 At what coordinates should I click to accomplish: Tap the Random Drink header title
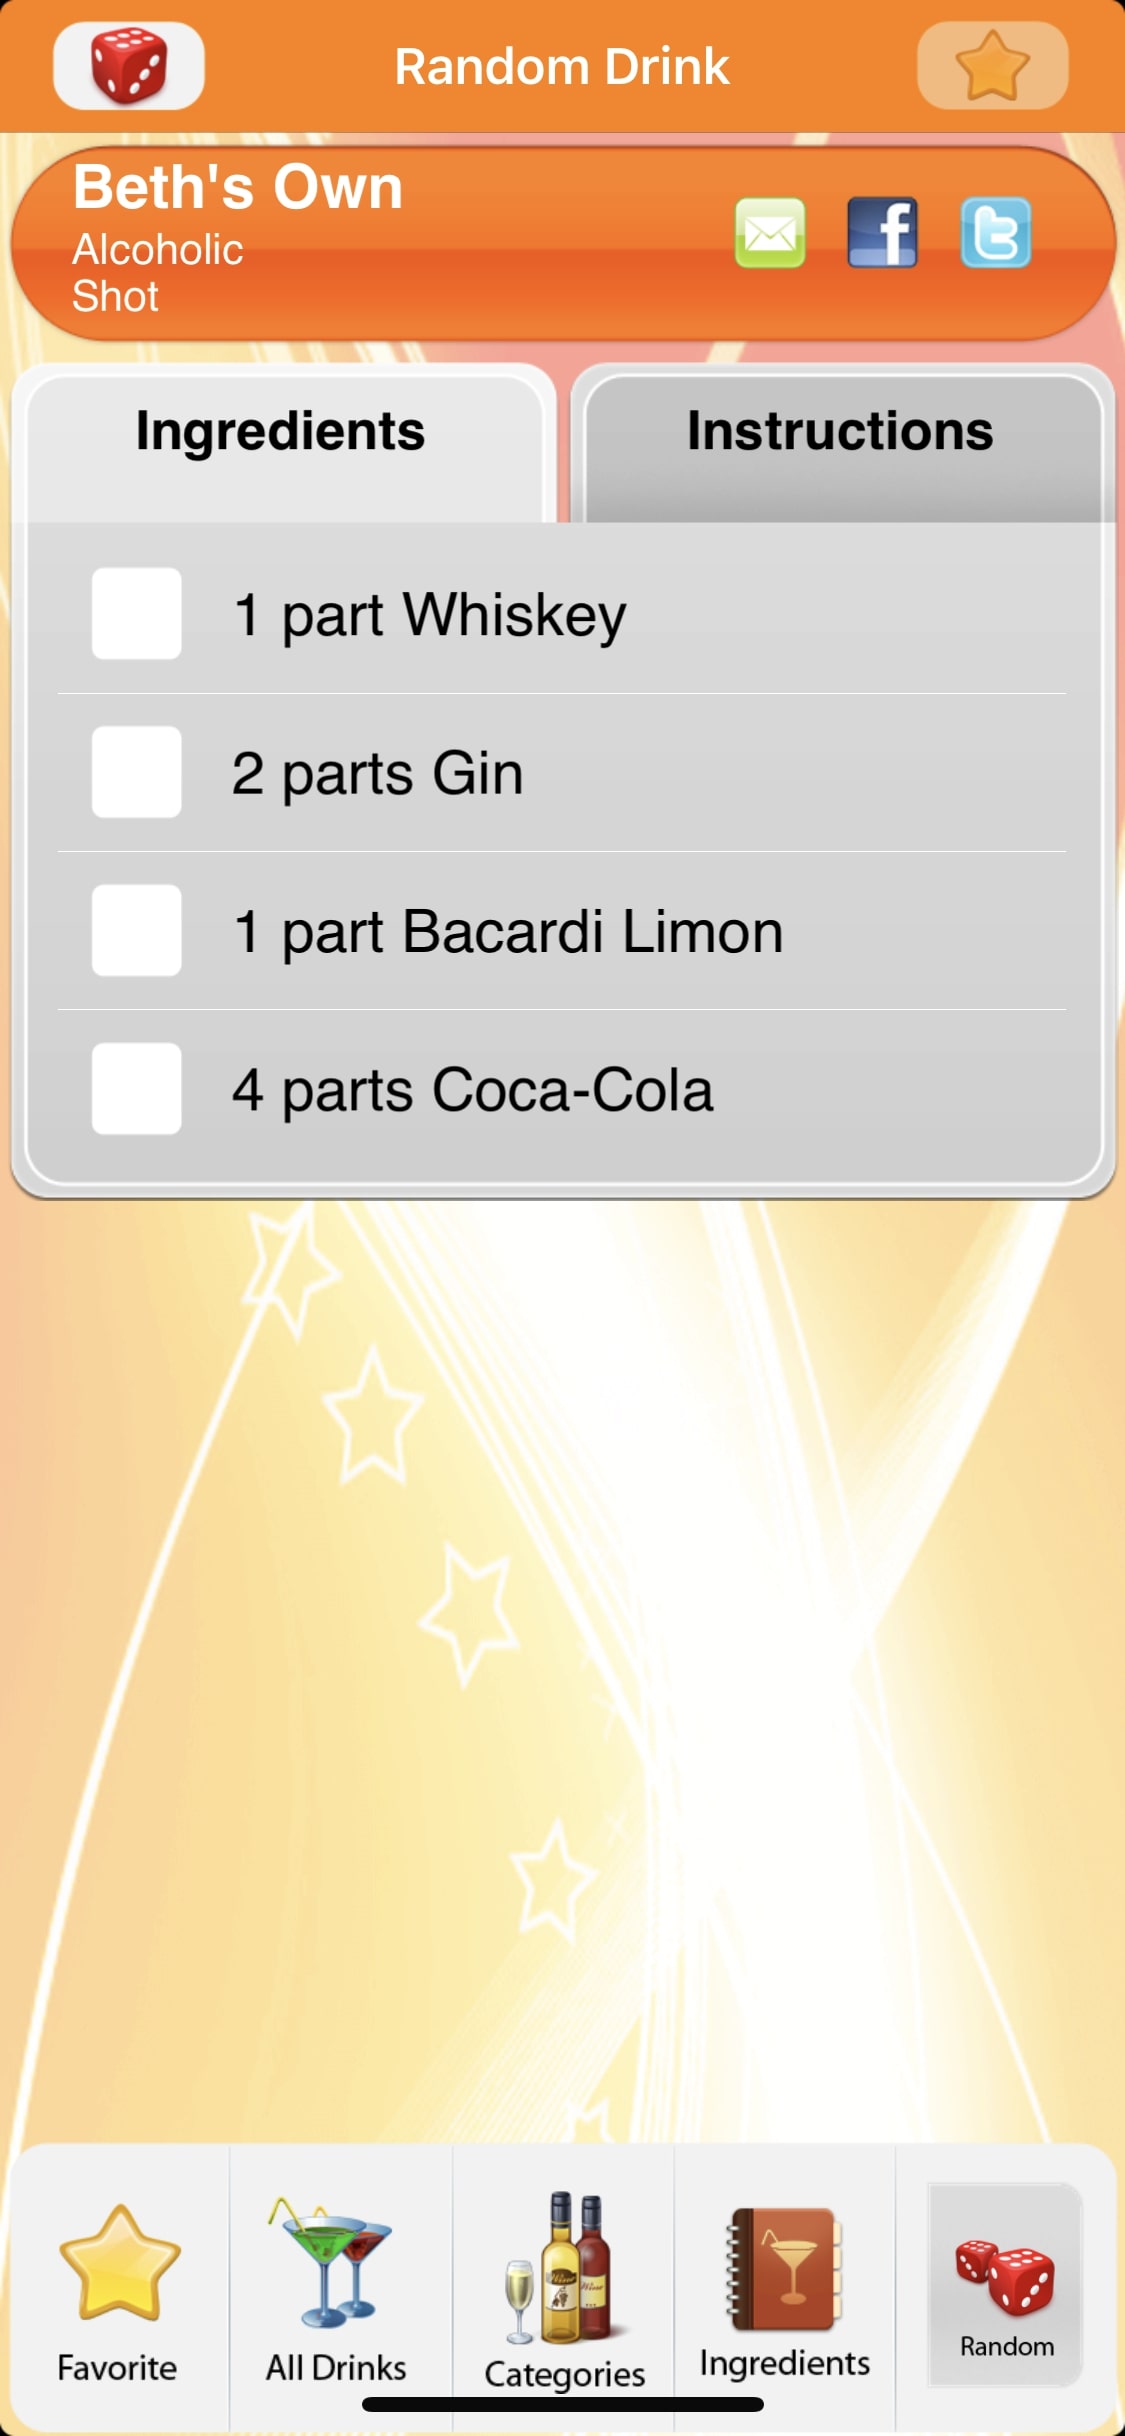coord(562,67)
